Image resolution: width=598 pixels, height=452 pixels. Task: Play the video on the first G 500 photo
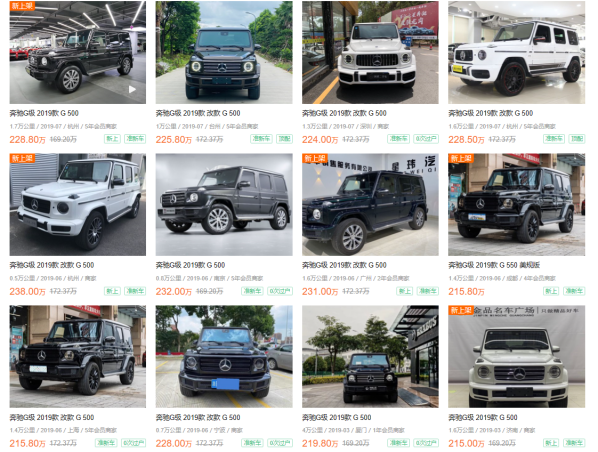point(132,89)
